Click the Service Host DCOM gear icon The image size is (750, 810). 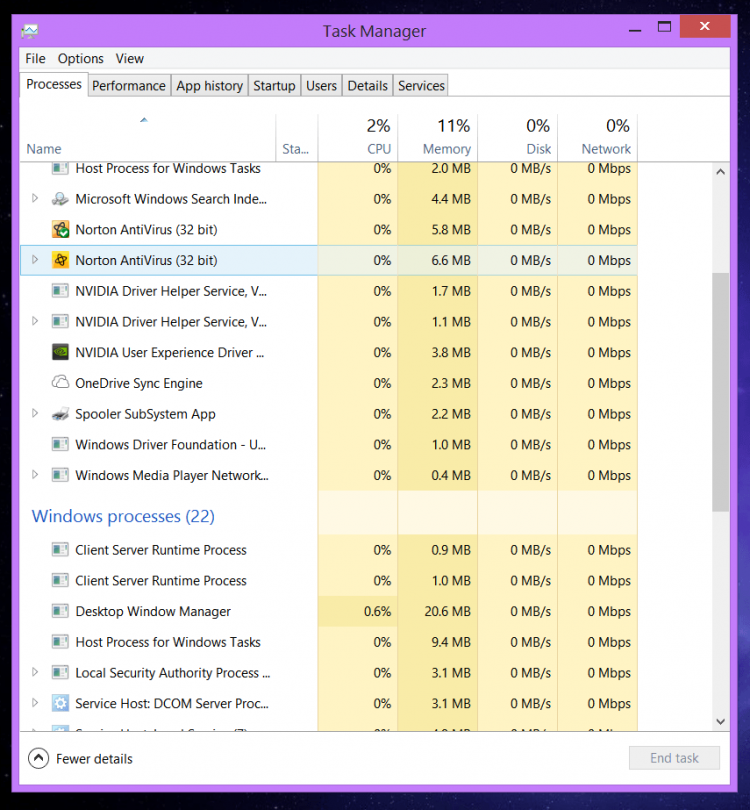pyautogui.click(x=60, y=703)
